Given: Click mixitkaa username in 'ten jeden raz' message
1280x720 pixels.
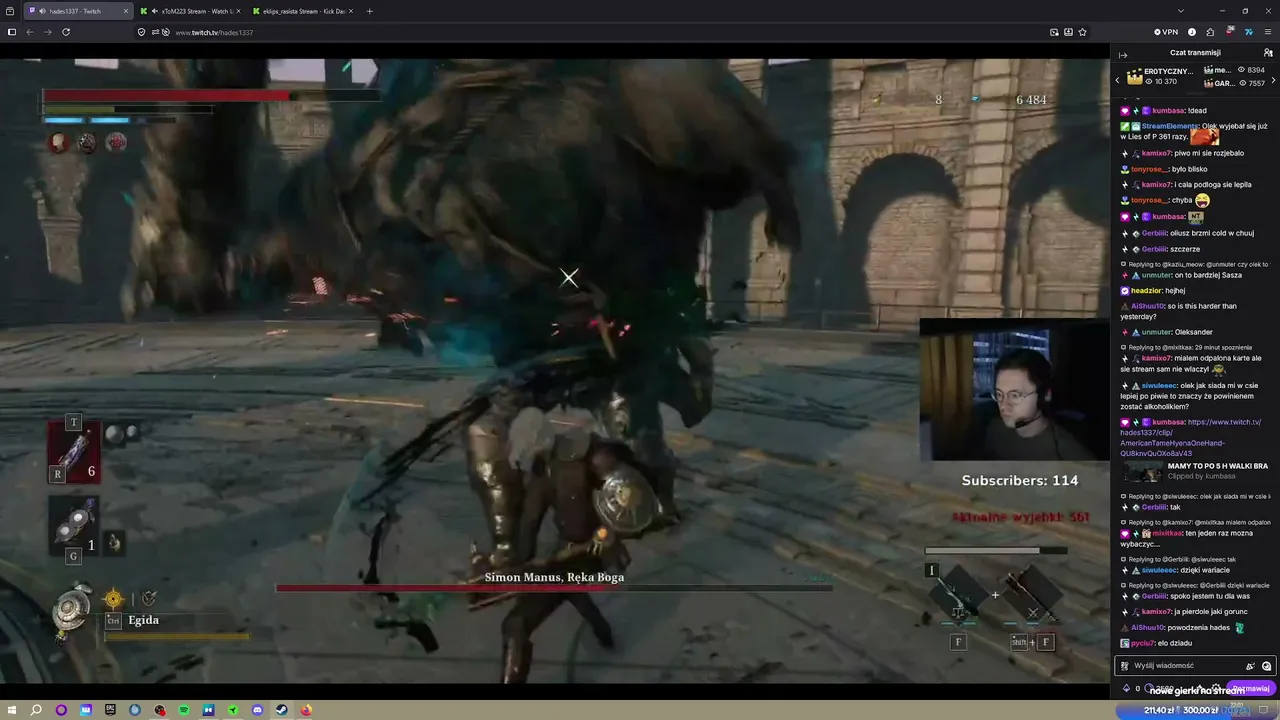Looking at the screenshot, I should pos(1168,533).
